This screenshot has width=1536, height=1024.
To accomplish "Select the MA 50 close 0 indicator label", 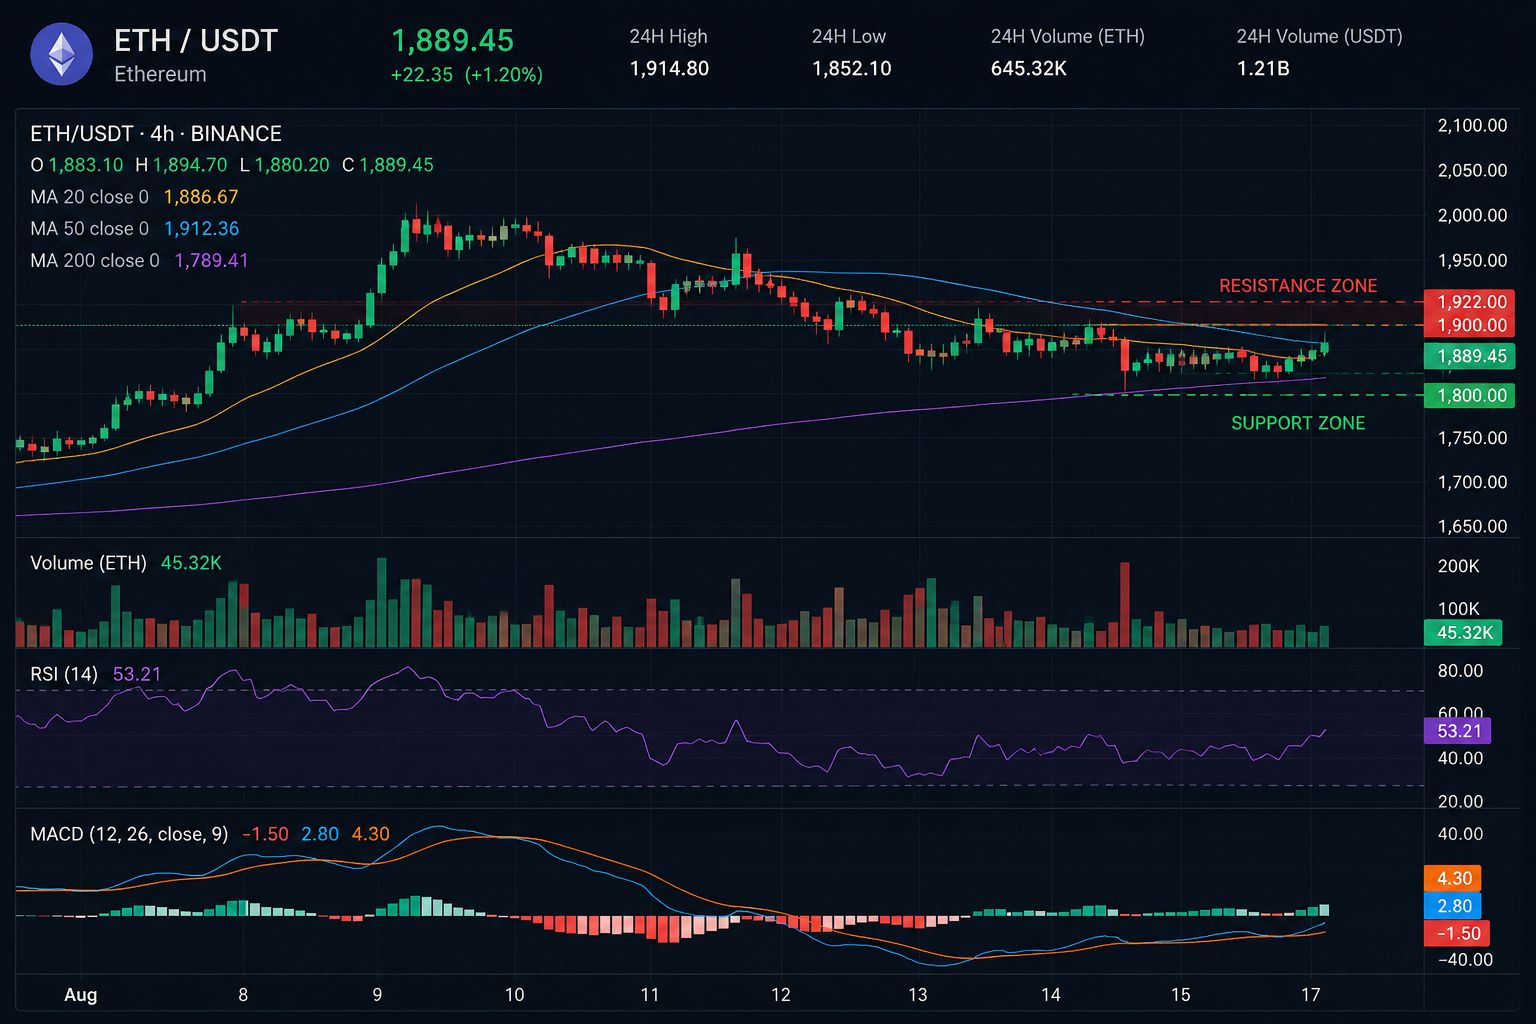I will click(90, 229).
